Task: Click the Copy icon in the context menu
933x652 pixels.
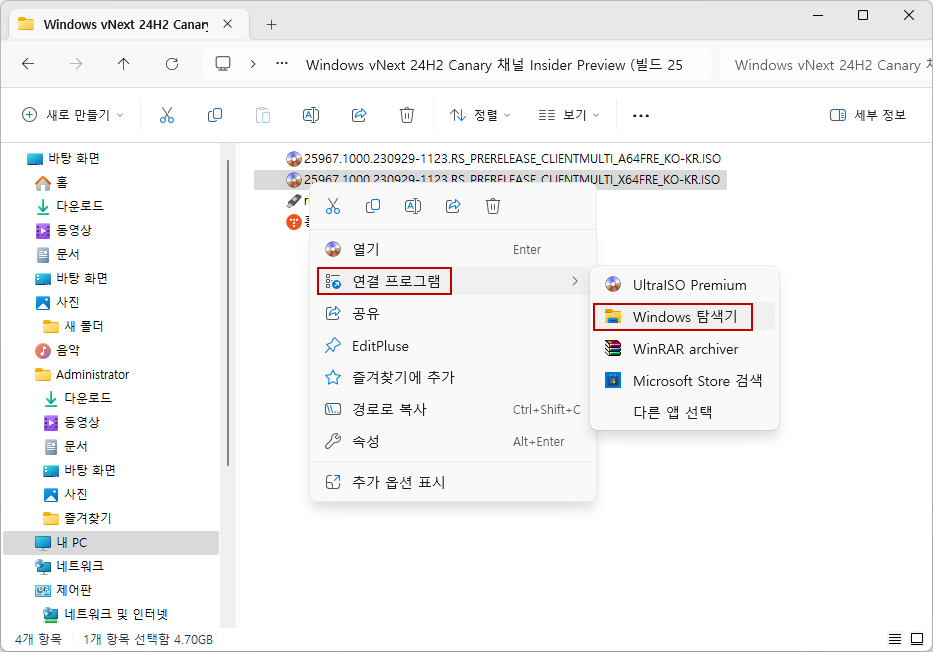Action: [x=373, y=206]
